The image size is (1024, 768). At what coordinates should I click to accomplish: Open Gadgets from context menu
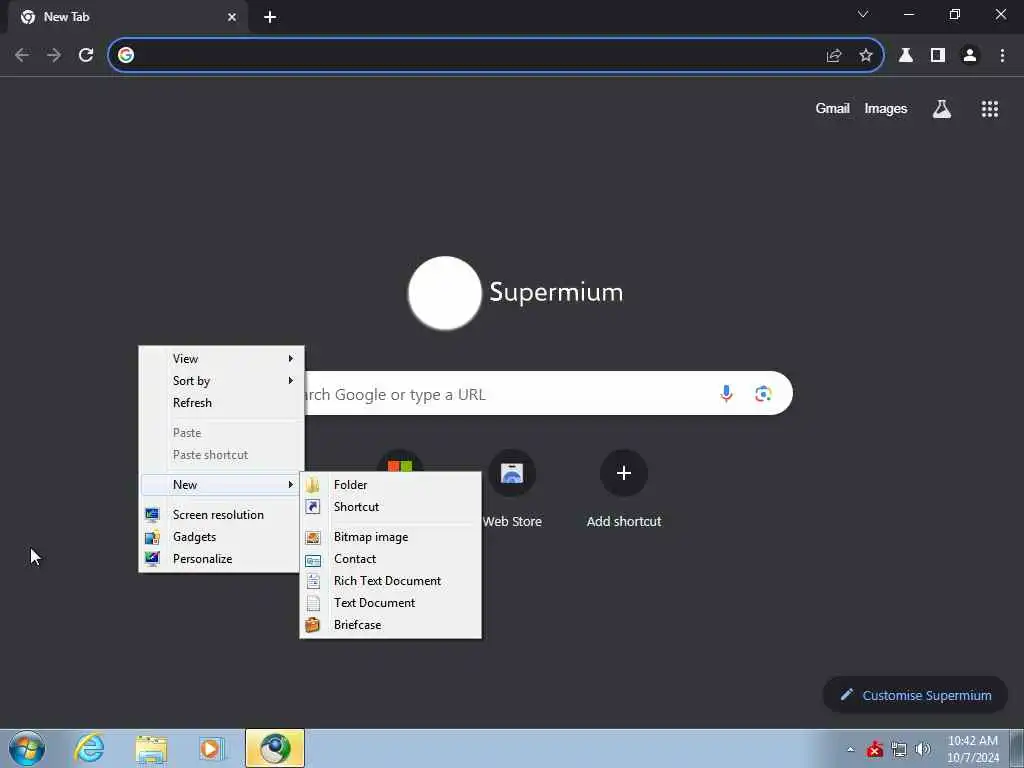coord(221,537)
